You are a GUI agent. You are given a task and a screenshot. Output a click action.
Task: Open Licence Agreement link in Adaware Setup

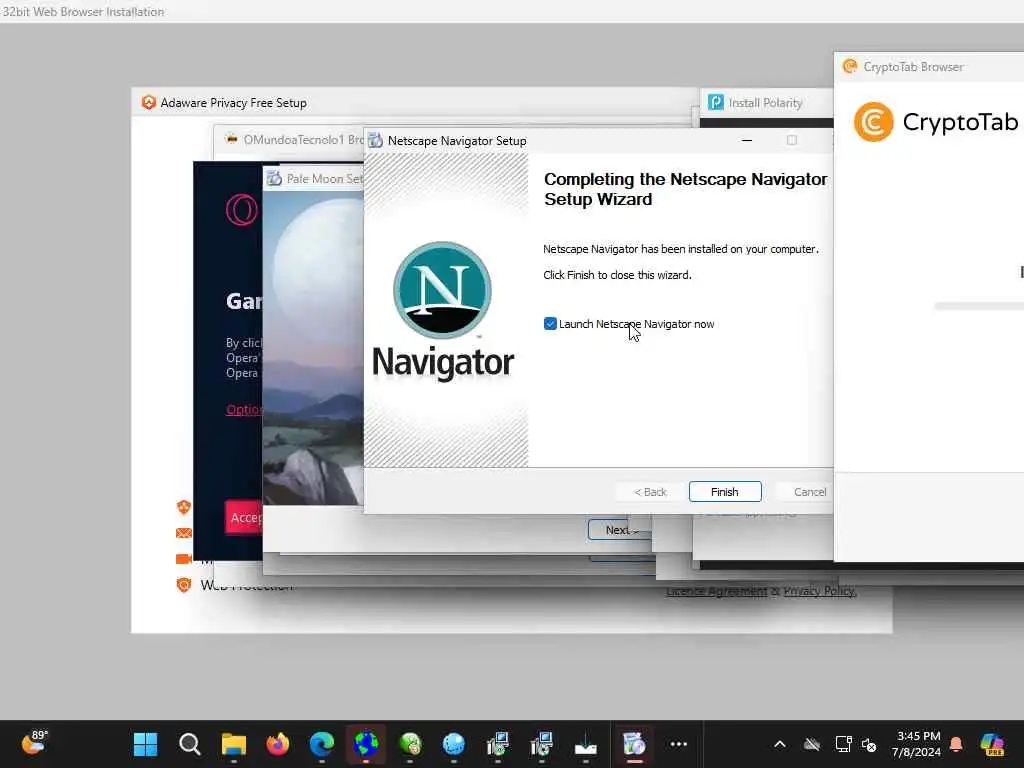pyautogui.click(x=716, y=592)
